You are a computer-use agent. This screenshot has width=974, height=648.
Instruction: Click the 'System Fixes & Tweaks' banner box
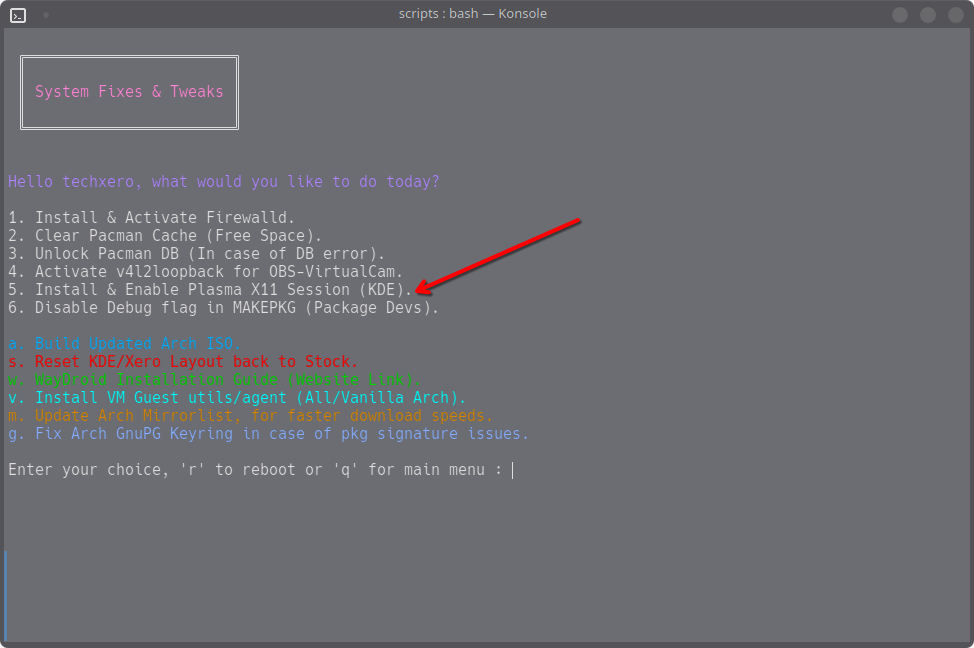129,92
